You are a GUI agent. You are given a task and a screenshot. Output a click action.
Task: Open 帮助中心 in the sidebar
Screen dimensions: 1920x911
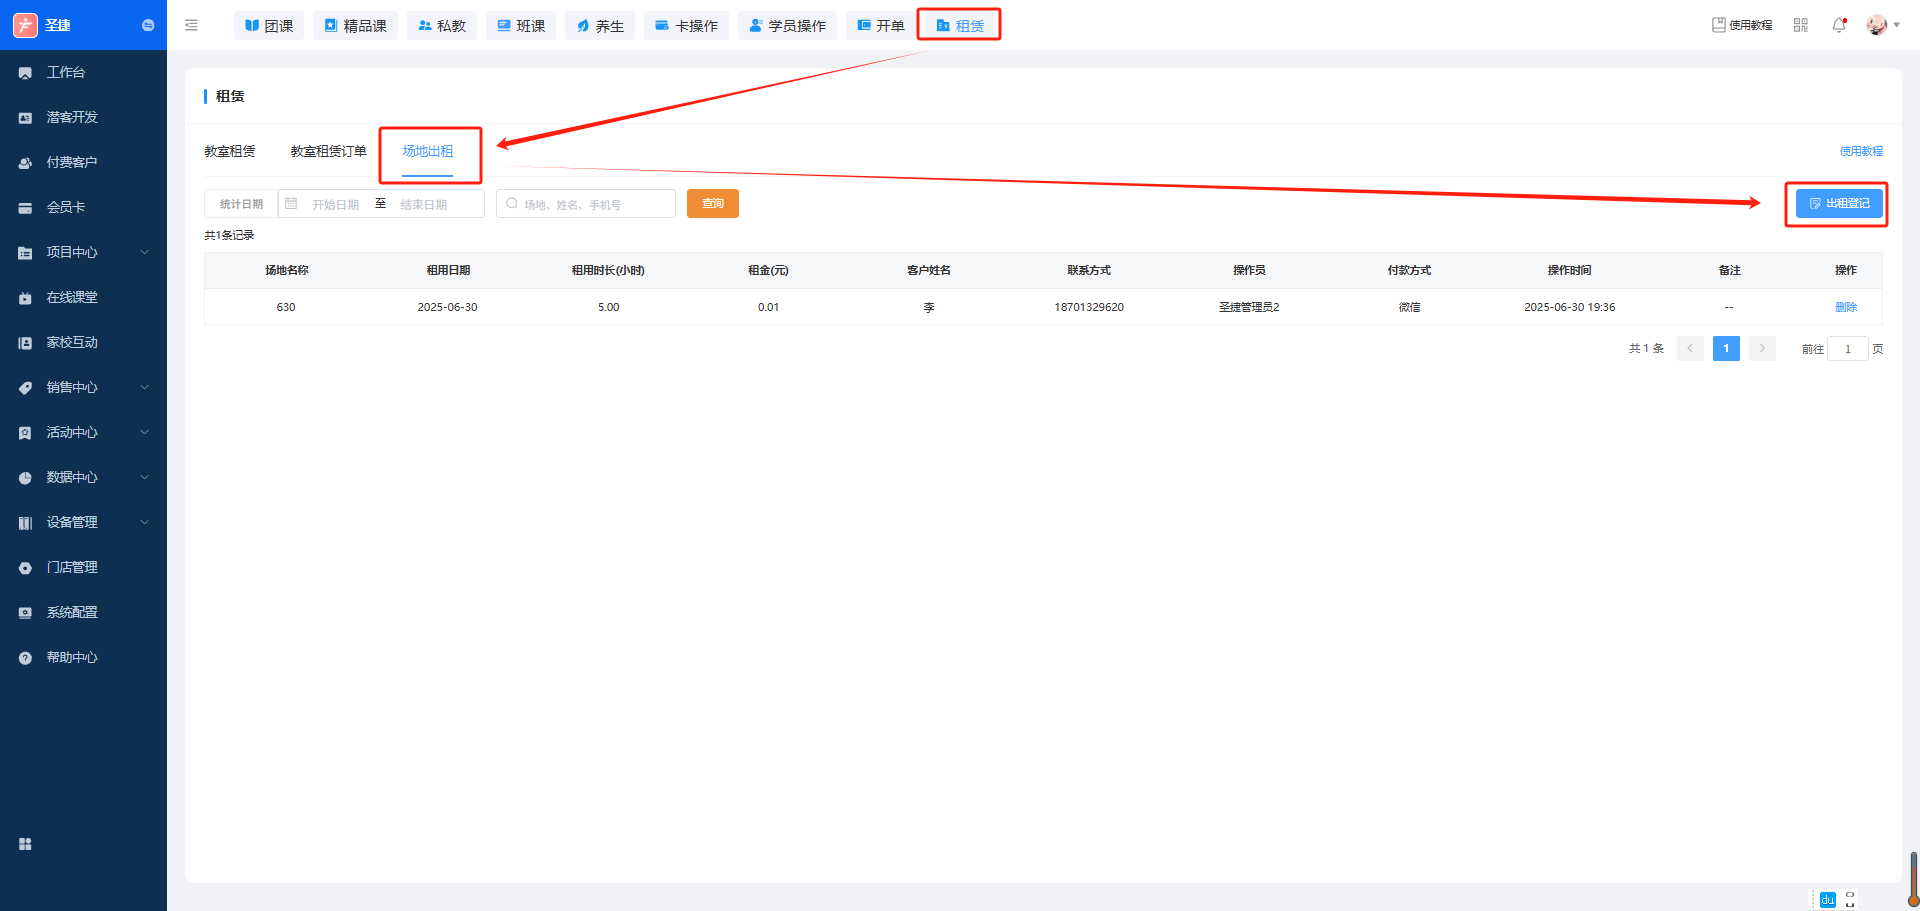(x=72, y=657)
